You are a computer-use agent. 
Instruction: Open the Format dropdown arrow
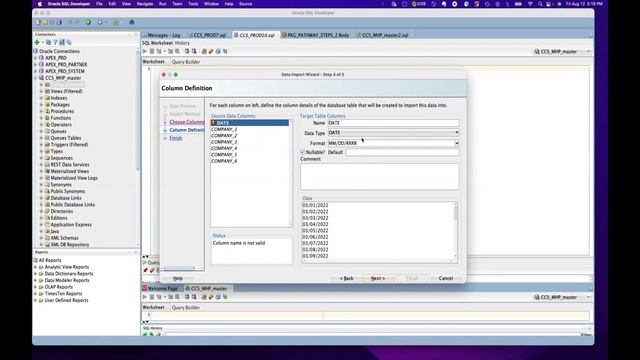(x=457, y=143)
